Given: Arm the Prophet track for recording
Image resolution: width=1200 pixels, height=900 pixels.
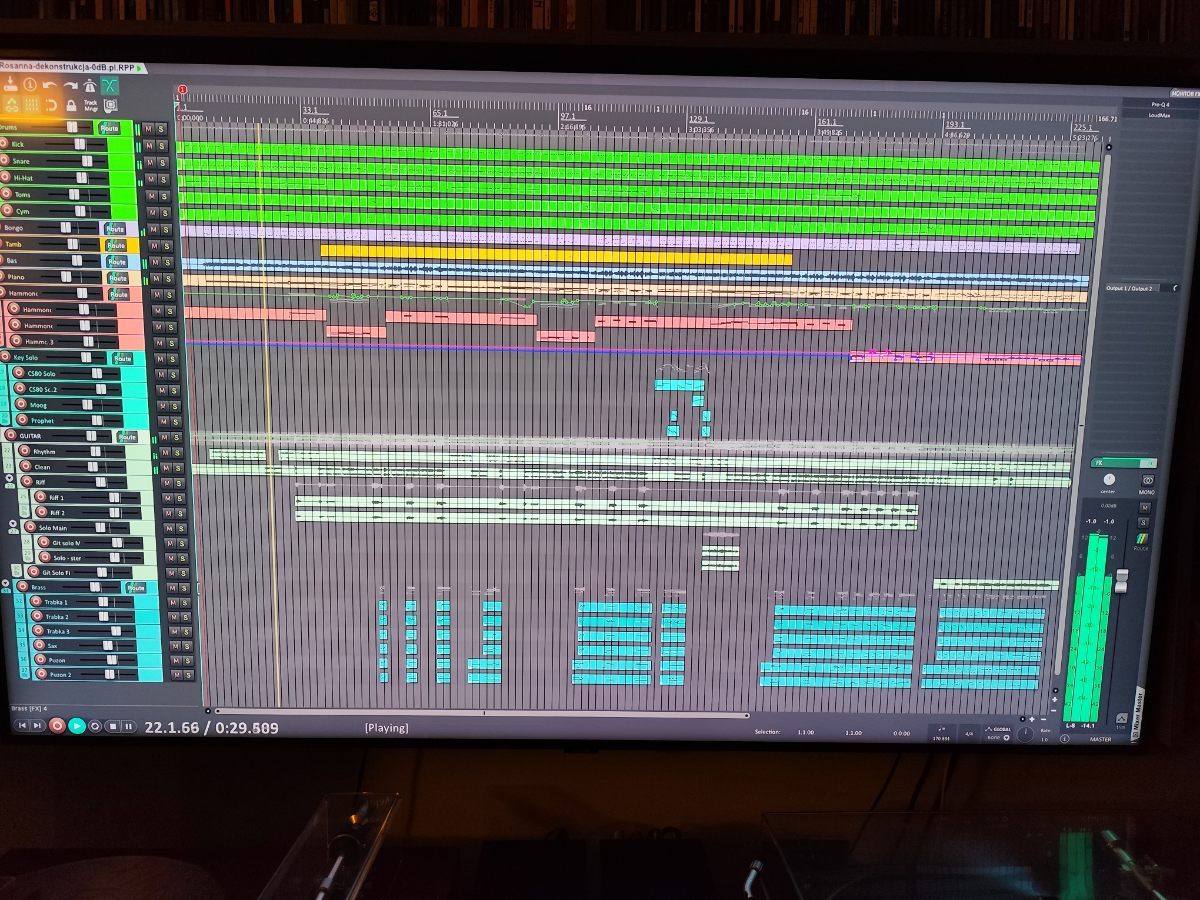Looking at the screenshot, I should point(20,420).
